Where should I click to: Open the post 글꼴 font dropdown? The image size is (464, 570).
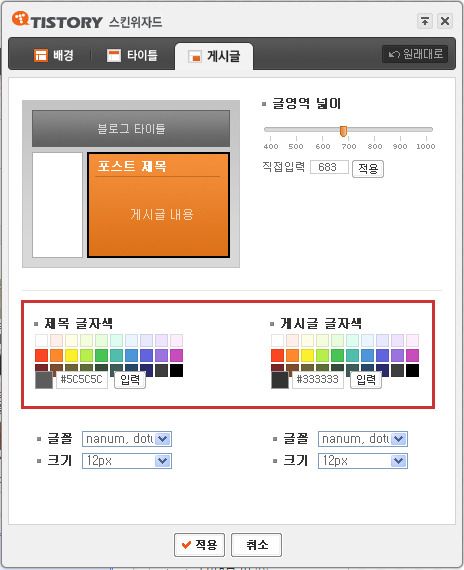(363, 439)
